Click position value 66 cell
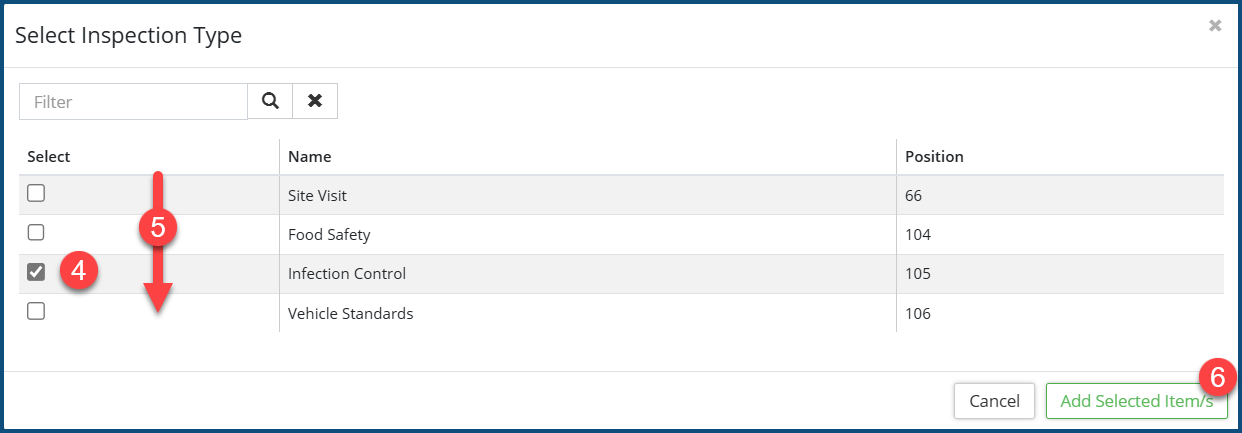Screen dimensions: 1242x433 click(x=914, y=196)
